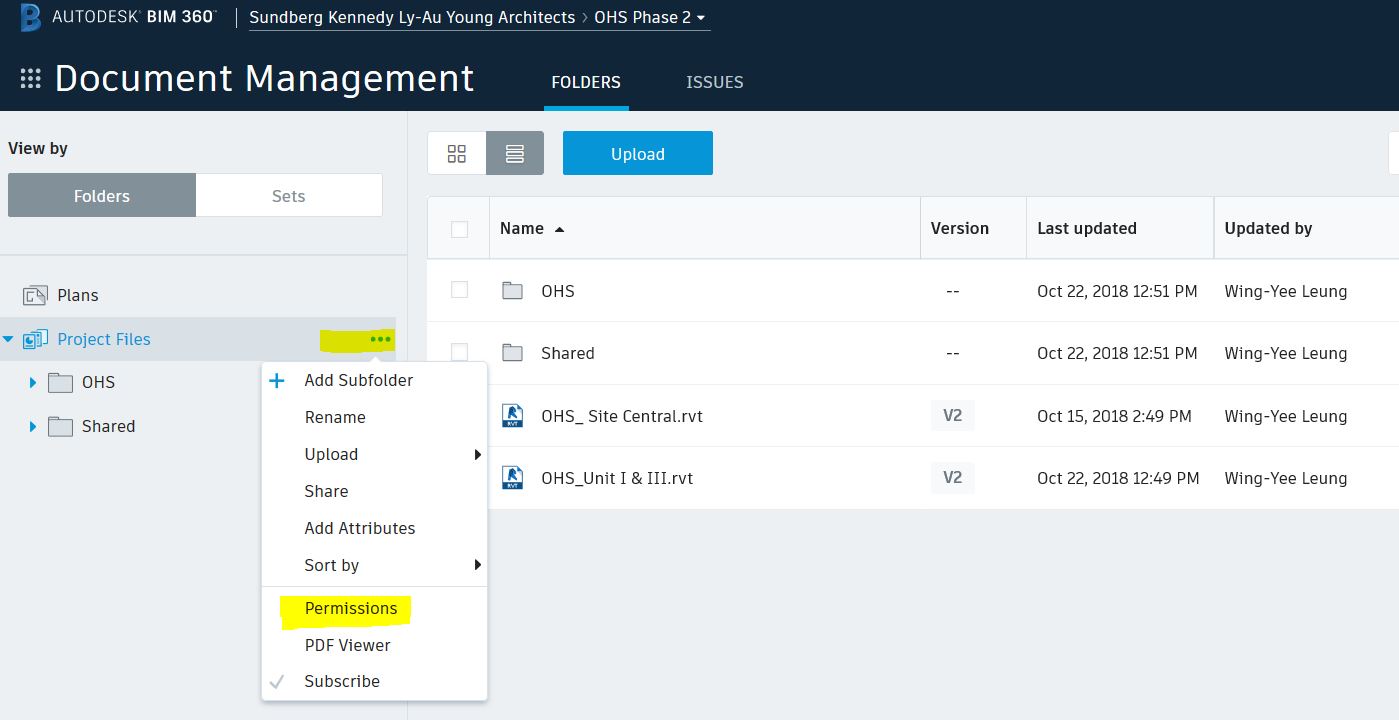Expand the OHS folder in tree
This screenshot has height=720, width=1399.
point(33,383)
